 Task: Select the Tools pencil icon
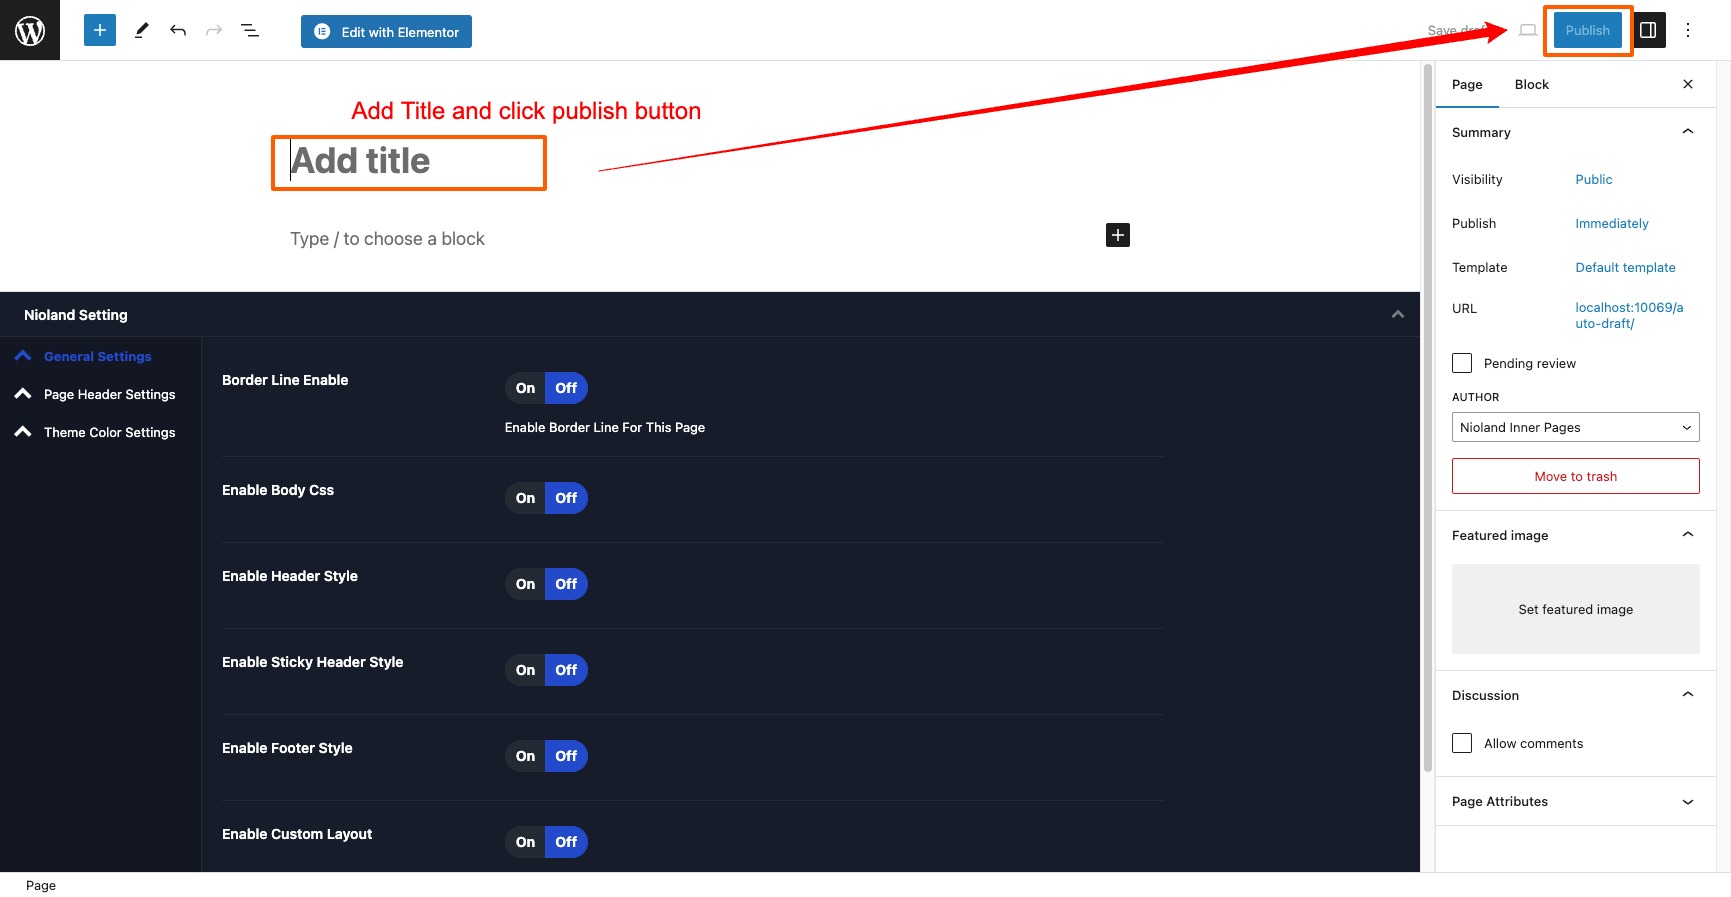pyautogui.click(x=141, y=30)
